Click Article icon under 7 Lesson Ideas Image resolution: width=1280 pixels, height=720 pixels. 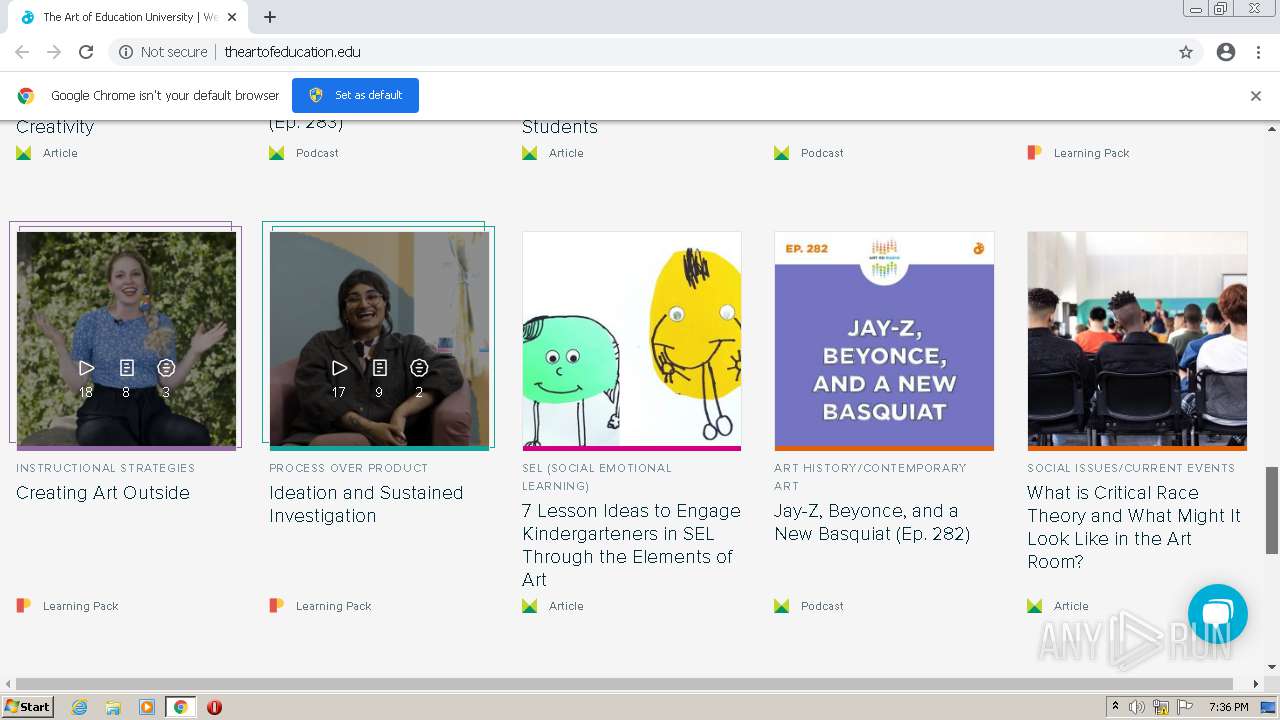pos(530,606)
